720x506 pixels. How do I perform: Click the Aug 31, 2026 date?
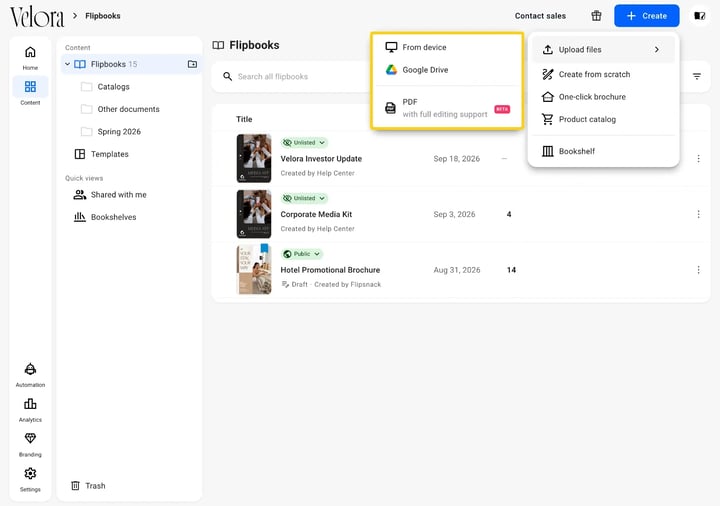pos(456,270)
